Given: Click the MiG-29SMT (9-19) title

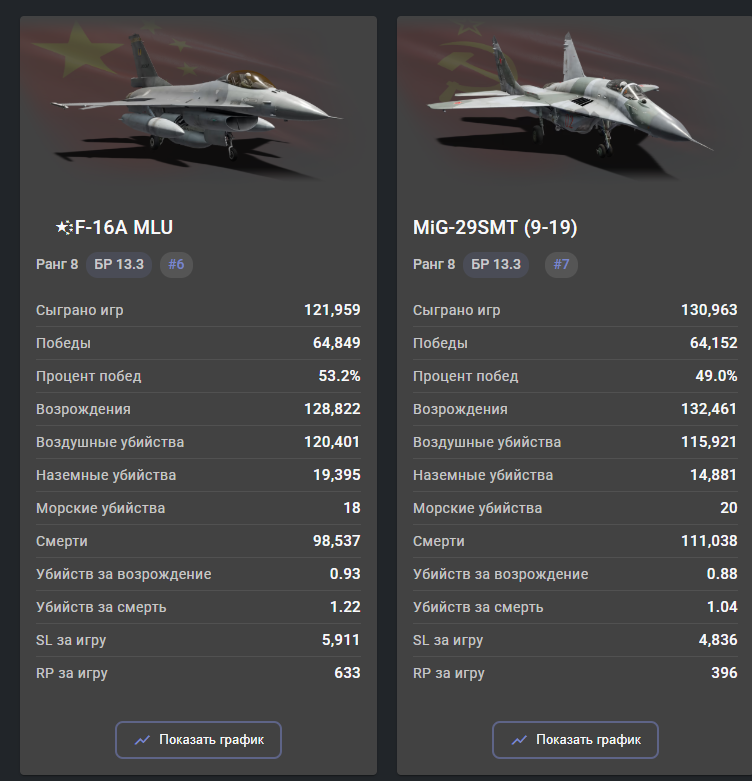Looking at the screenshot, I should (495, 228).
